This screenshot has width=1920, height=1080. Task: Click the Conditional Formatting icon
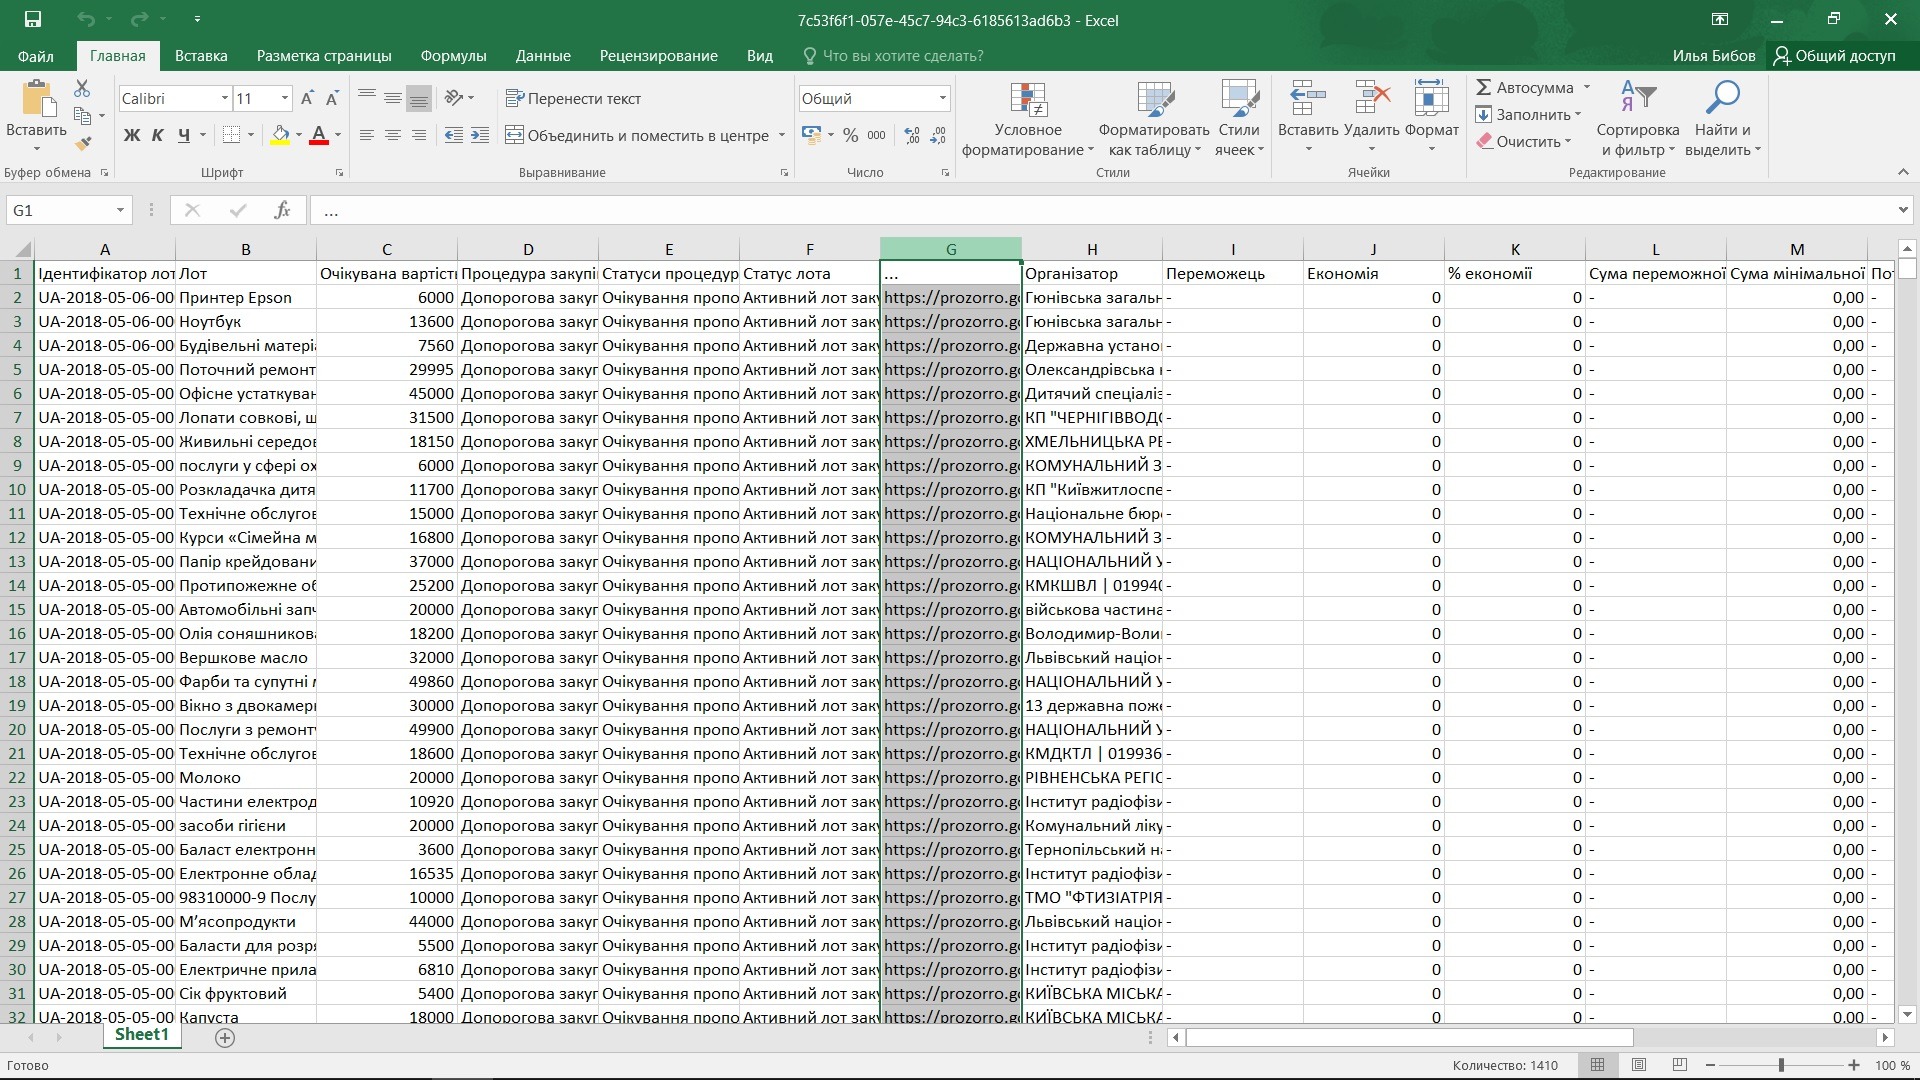click(x=1027, y=101)
